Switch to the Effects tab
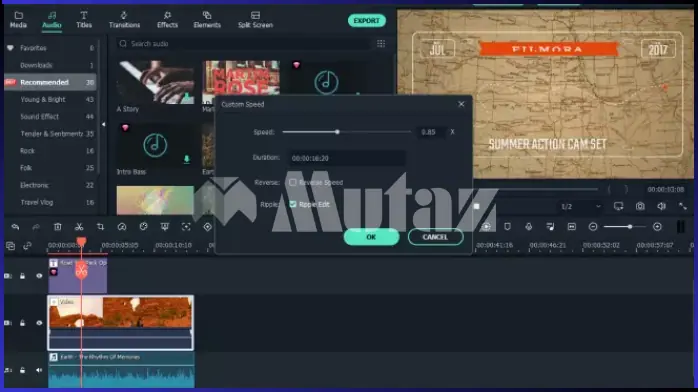This screenshot has height=392, width=698. 167,20
